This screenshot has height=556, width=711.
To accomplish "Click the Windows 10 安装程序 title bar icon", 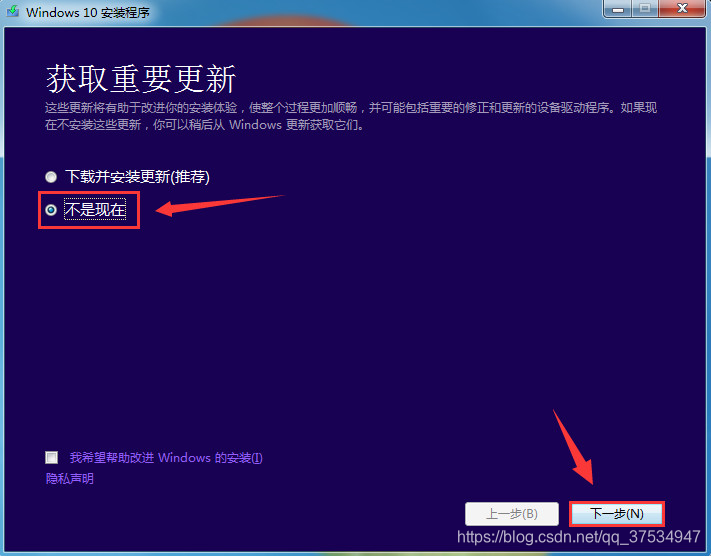I will pyautogui.click(x=13, y=11).
